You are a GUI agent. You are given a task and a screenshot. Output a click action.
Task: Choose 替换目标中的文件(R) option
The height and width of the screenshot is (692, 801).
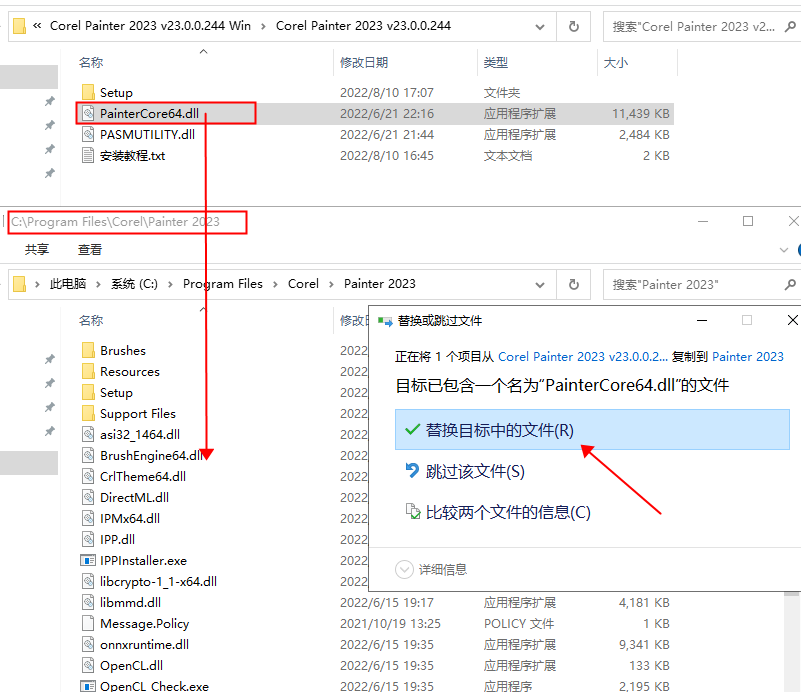(x=499, y=430)
